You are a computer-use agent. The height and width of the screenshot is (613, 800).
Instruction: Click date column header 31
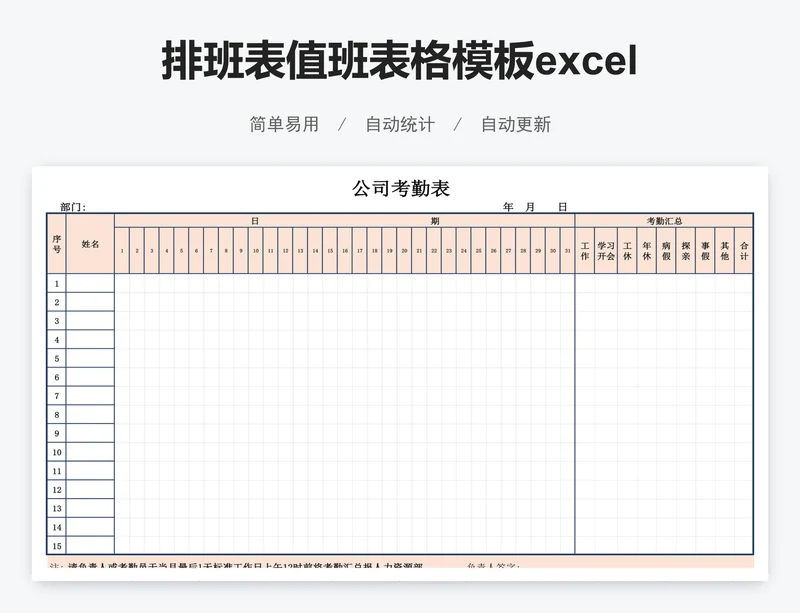coord(567,251)
